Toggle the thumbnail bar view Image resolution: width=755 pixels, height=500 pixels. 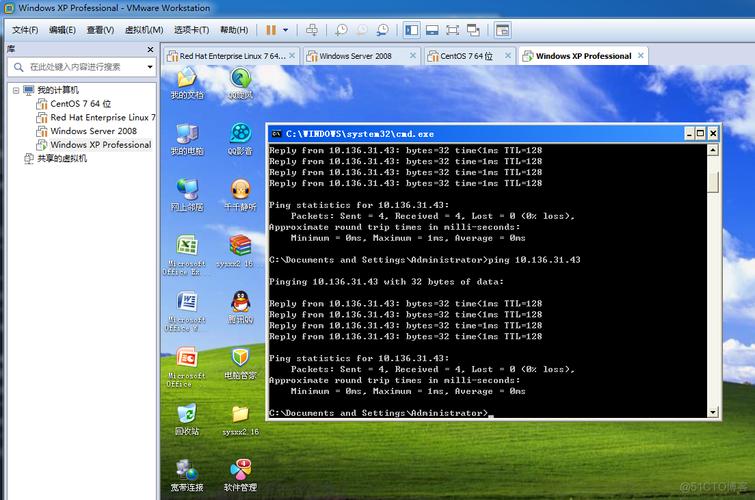click(x=432, y=30)
